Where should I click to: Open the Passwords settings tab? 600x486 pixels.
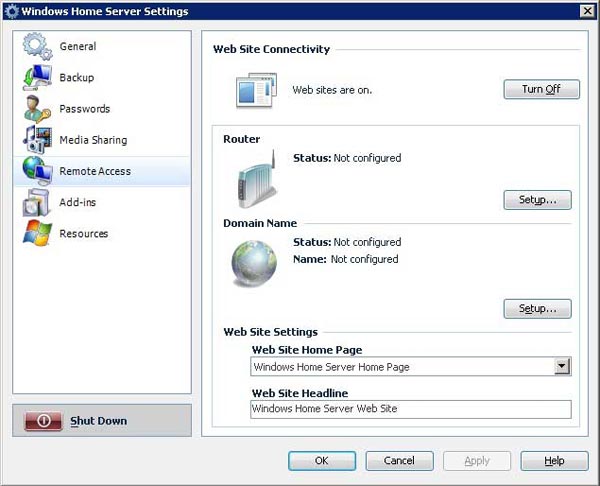102,109
